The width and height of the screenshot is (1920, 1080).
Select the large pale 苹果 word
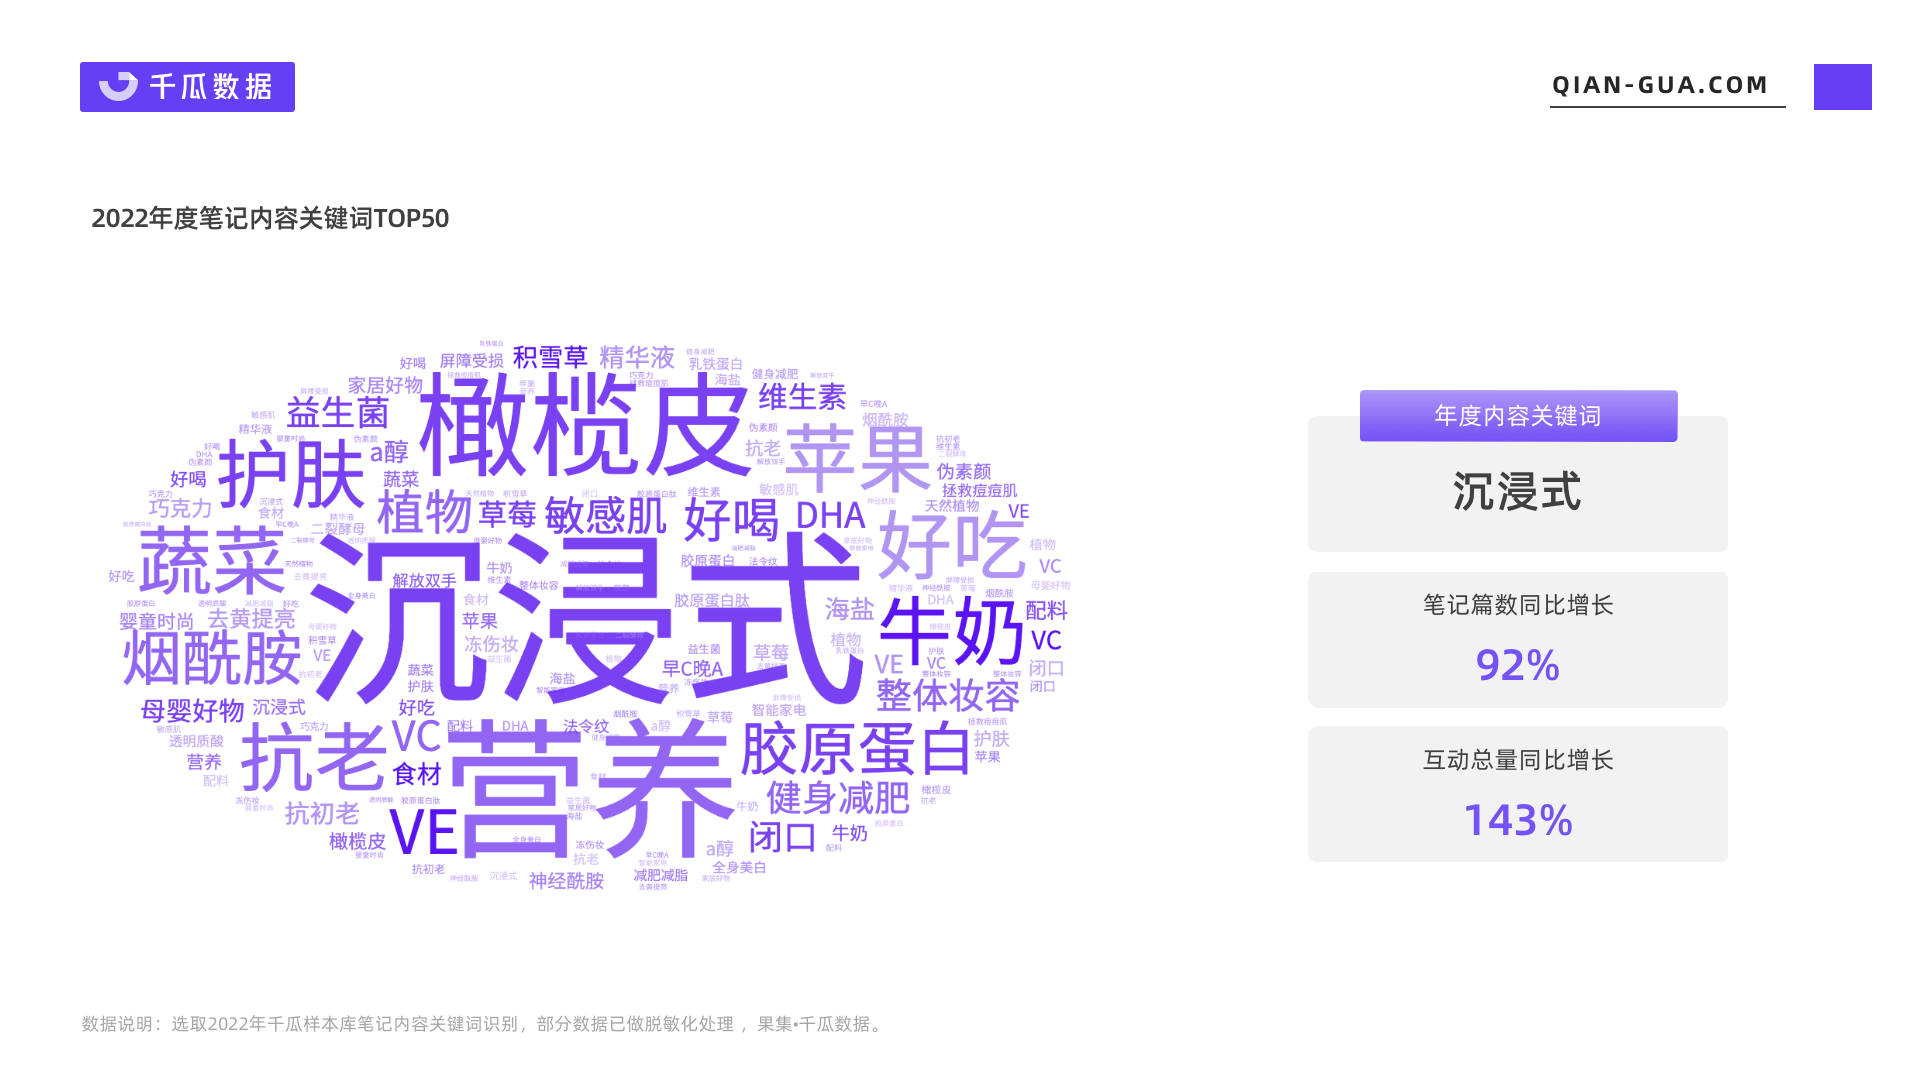tap(858, 458)
